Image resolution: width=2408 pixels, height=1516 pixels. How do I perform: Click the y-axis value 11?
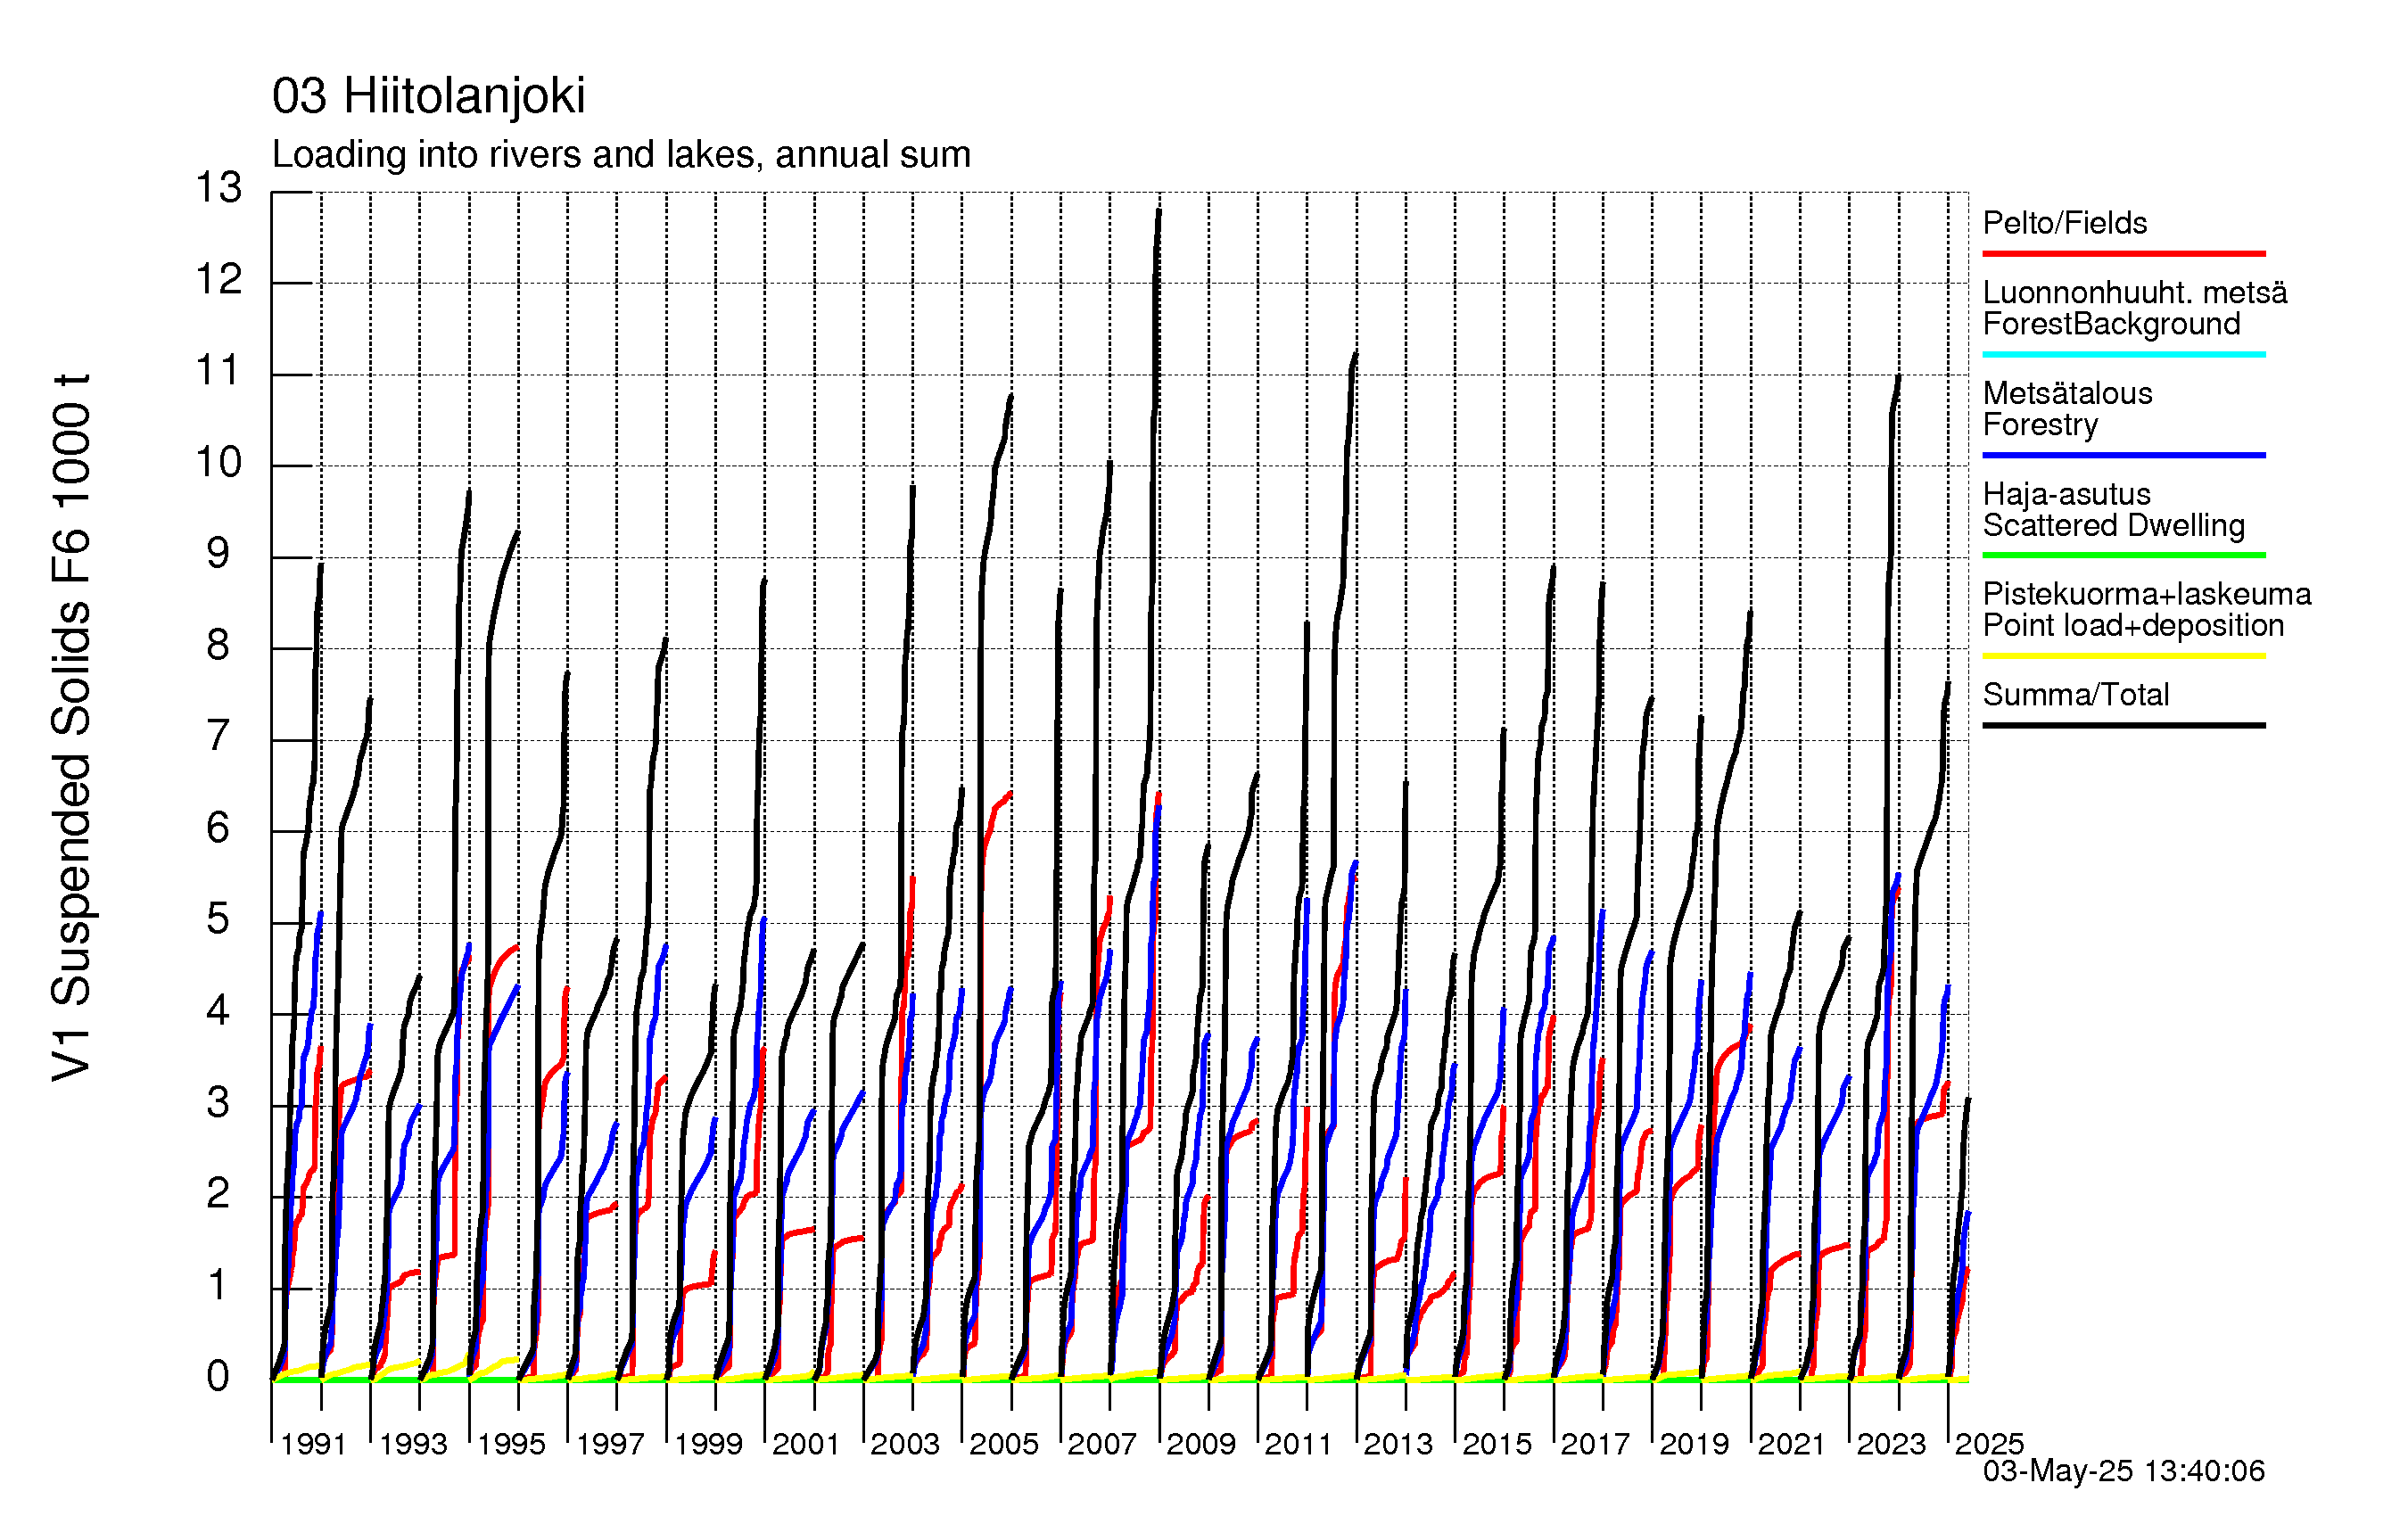(x=219, y=371)
